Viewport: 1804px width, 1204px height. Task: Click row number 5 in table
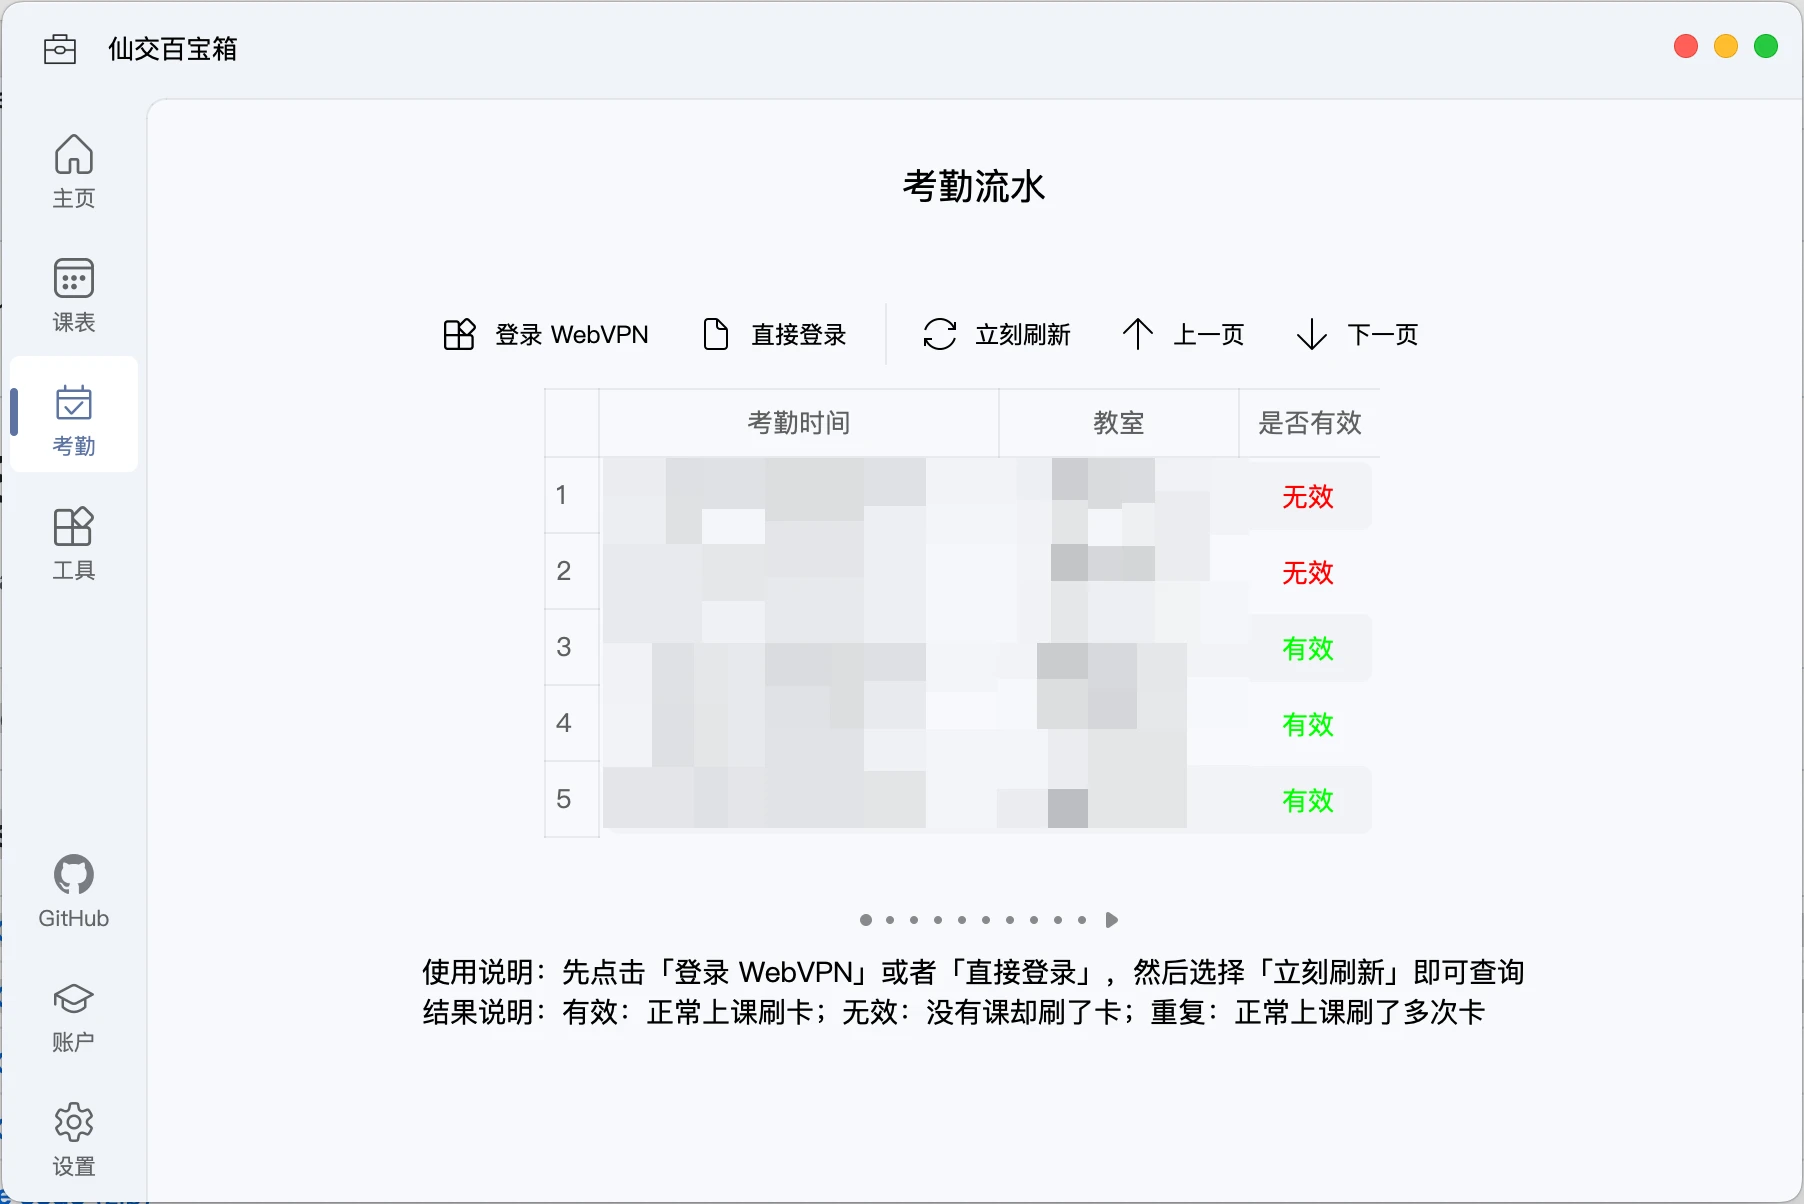(x=572, y=799)
